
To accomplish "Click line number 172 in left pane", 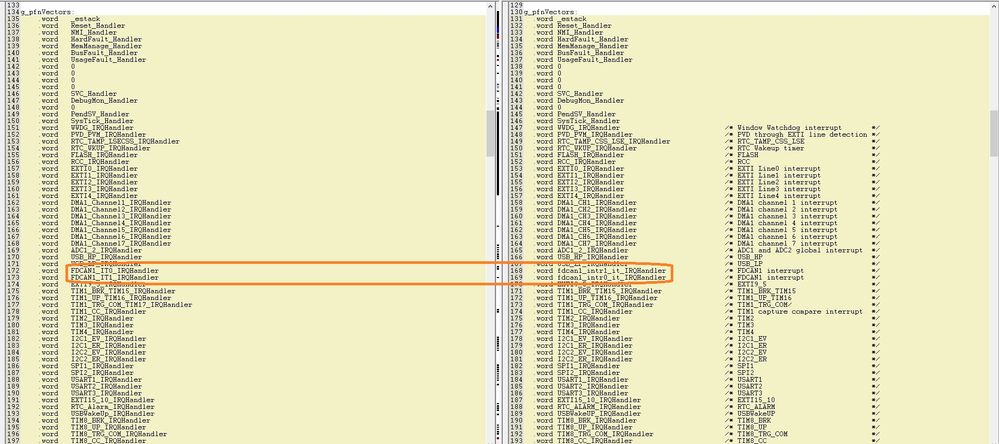I will [13, 271].
